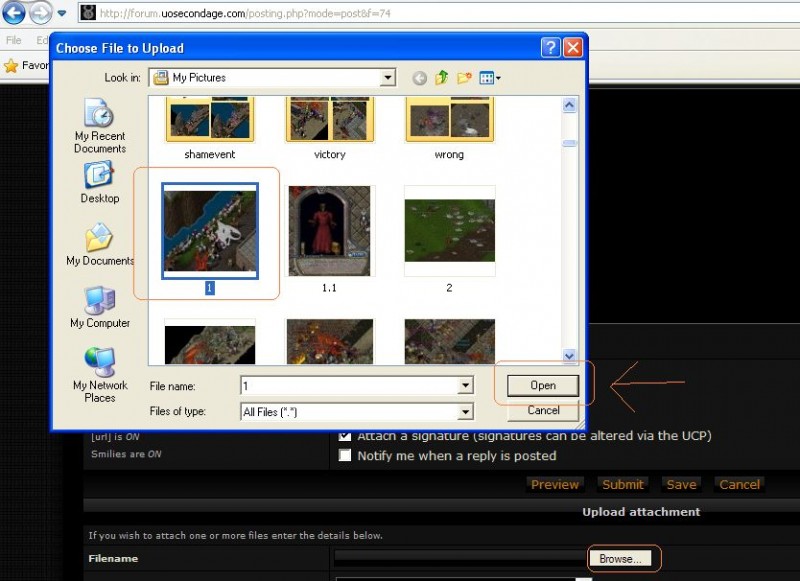Toggle the Attach a signature checkbox
Screen dimensions: 800x581
345,436
